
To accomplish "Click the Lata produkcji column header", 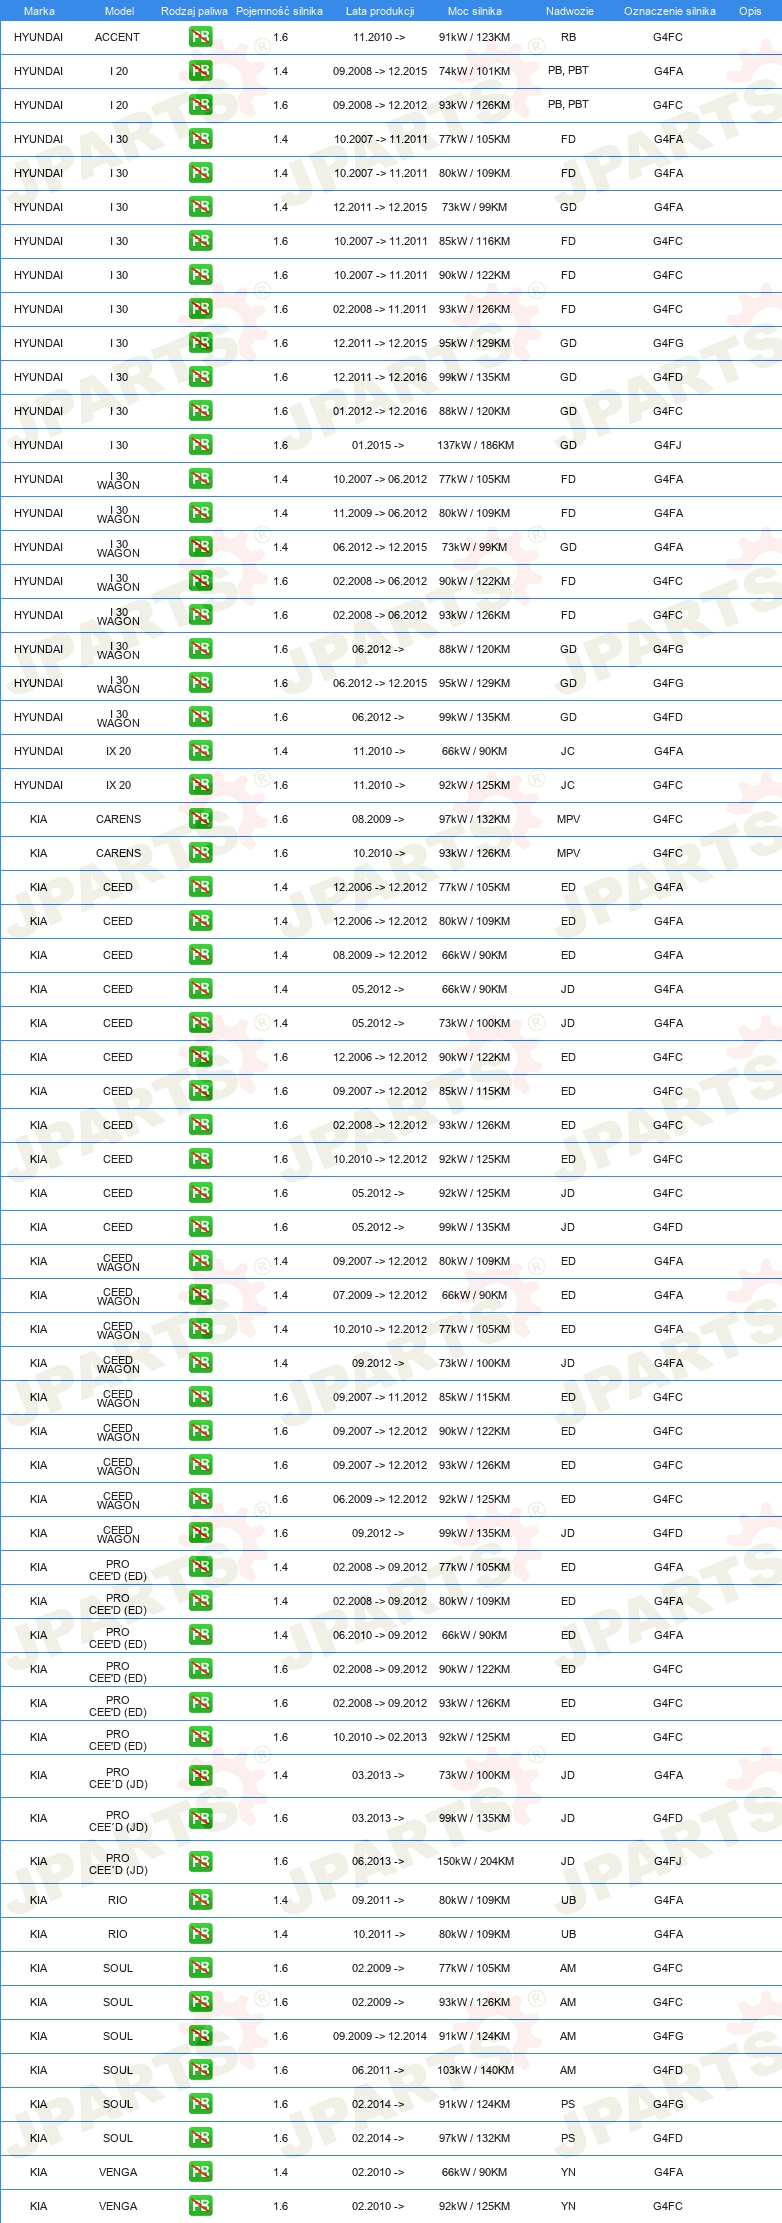I will tap(380, 11).
